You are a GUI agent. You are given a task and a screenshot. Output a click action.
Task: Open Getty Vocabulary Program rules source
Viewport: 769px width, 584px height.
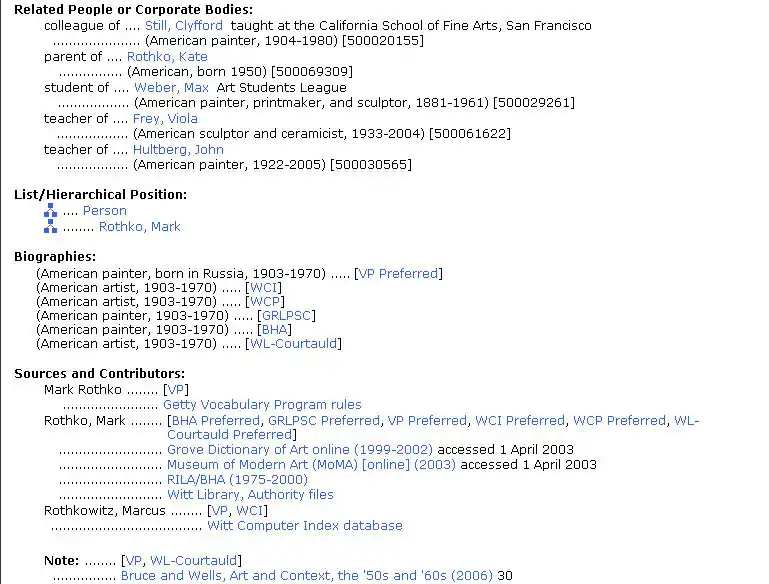tap(262, 405)
